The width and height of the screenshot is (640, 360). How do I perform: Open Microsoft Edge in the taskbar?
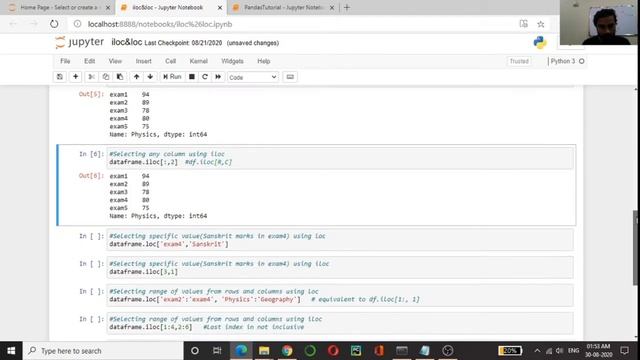(x=241, y=351)
